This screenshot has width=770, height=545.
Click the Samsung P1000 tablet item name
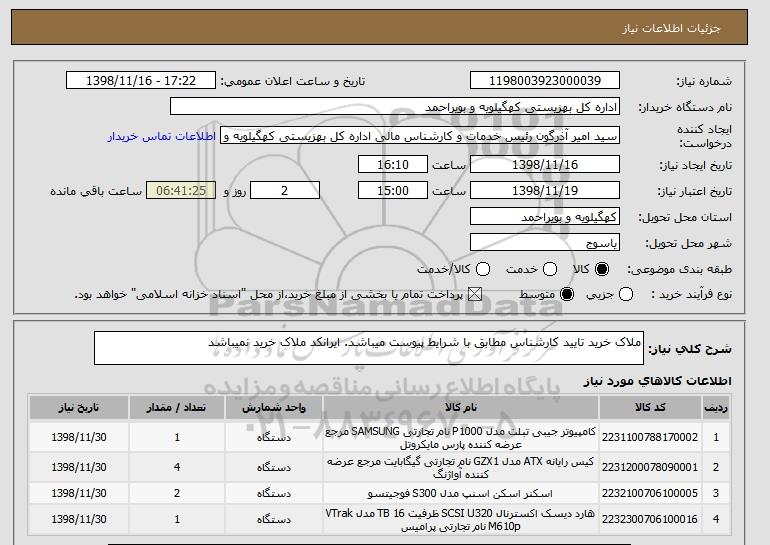[x=461, y=438]
